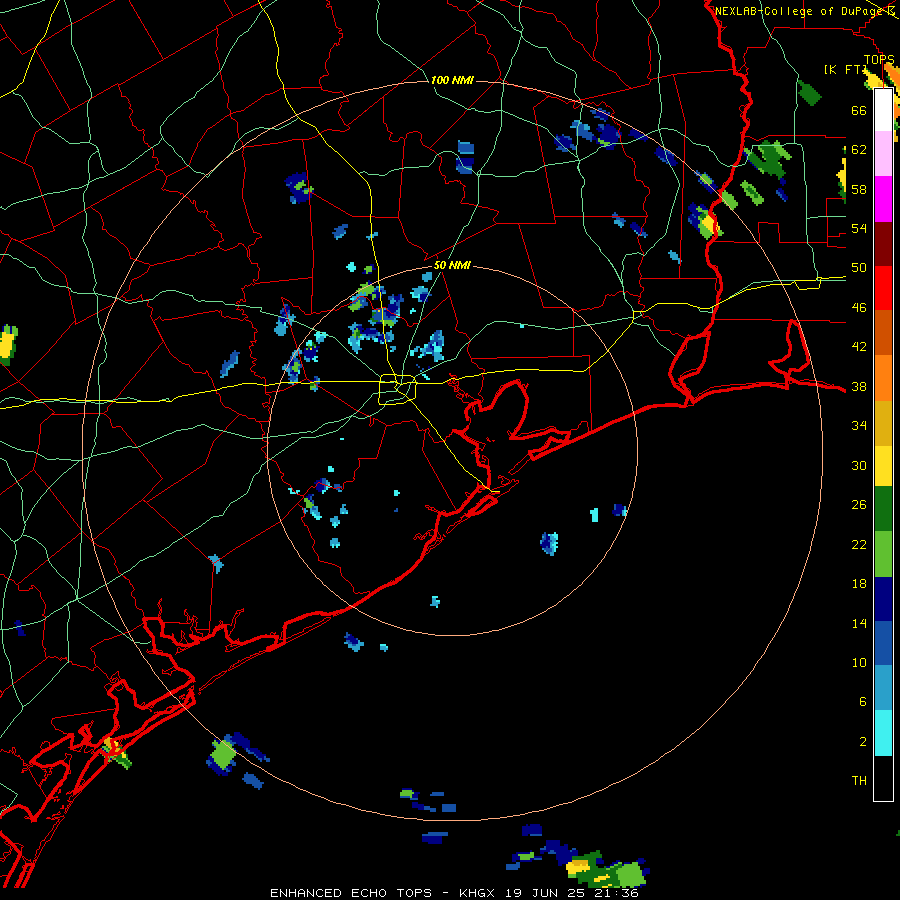This screenshot has width=900, height=900.
Task: Click the NEXLAB-College of DuPage credit text
Action: pos(800,11)
